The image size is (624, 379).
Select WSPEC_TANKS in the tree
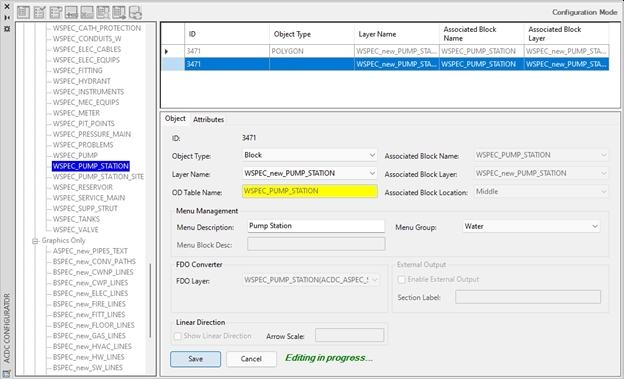(x=76, y=219)
